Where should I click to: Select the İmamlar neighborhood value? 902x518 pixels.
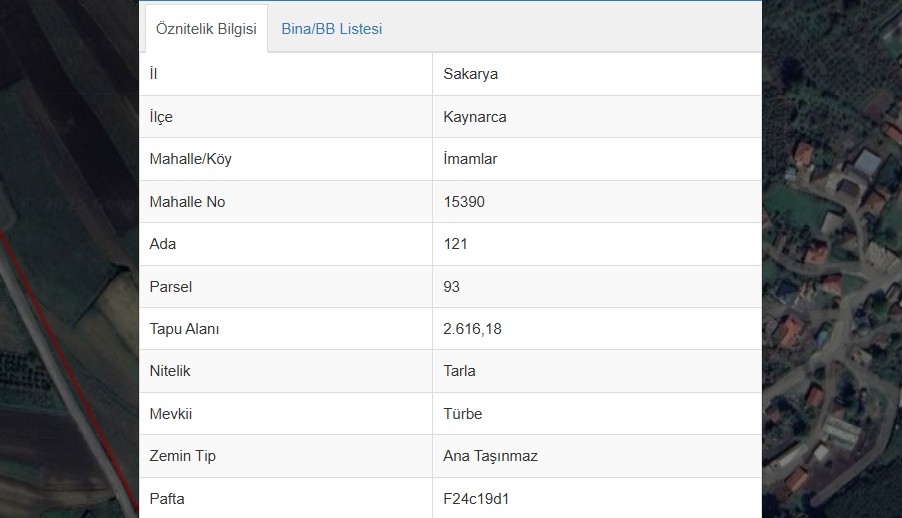tap(470, 159)
